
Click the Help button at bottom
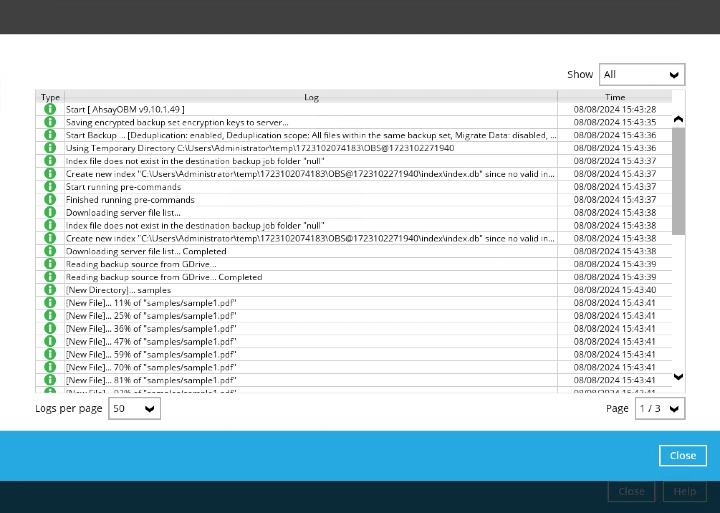[684, 492]
